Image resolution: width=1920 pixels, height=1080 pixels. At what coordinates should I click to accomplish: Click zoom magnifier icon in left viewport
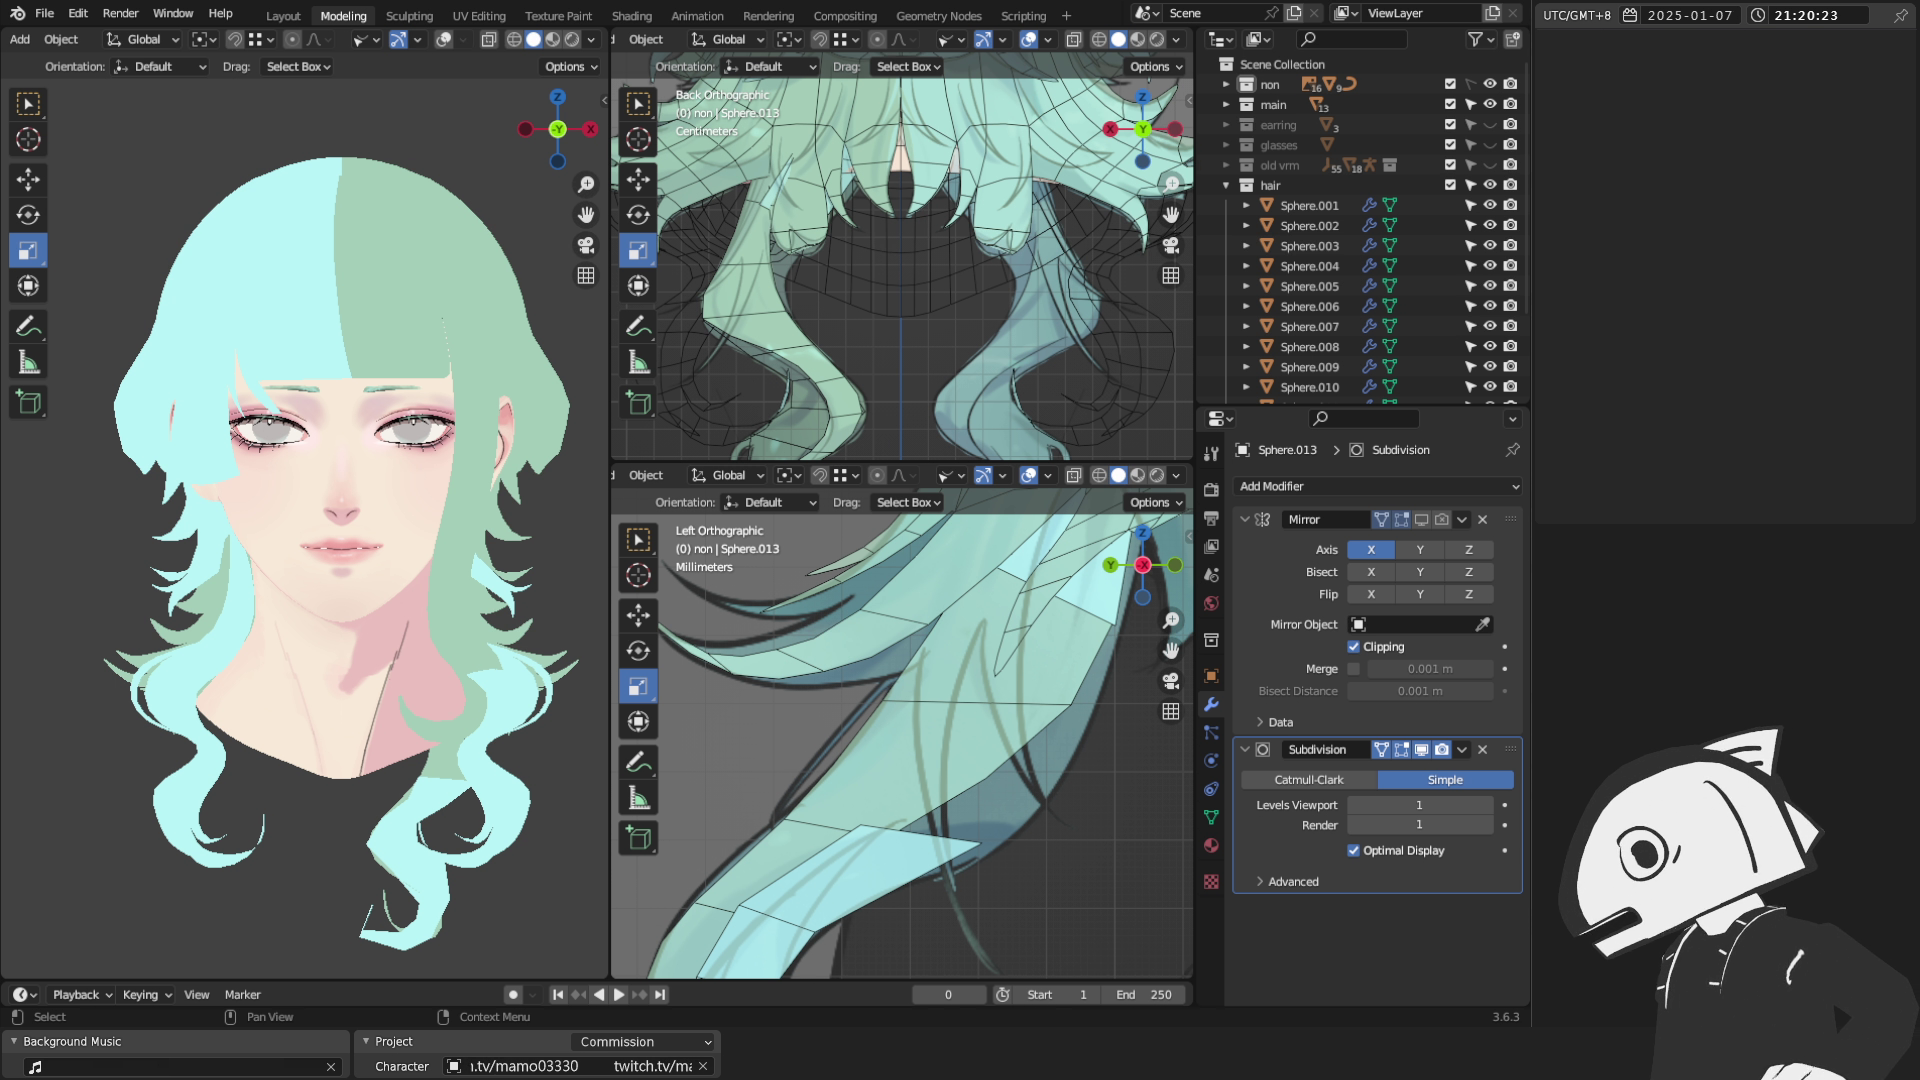(586, 185)
